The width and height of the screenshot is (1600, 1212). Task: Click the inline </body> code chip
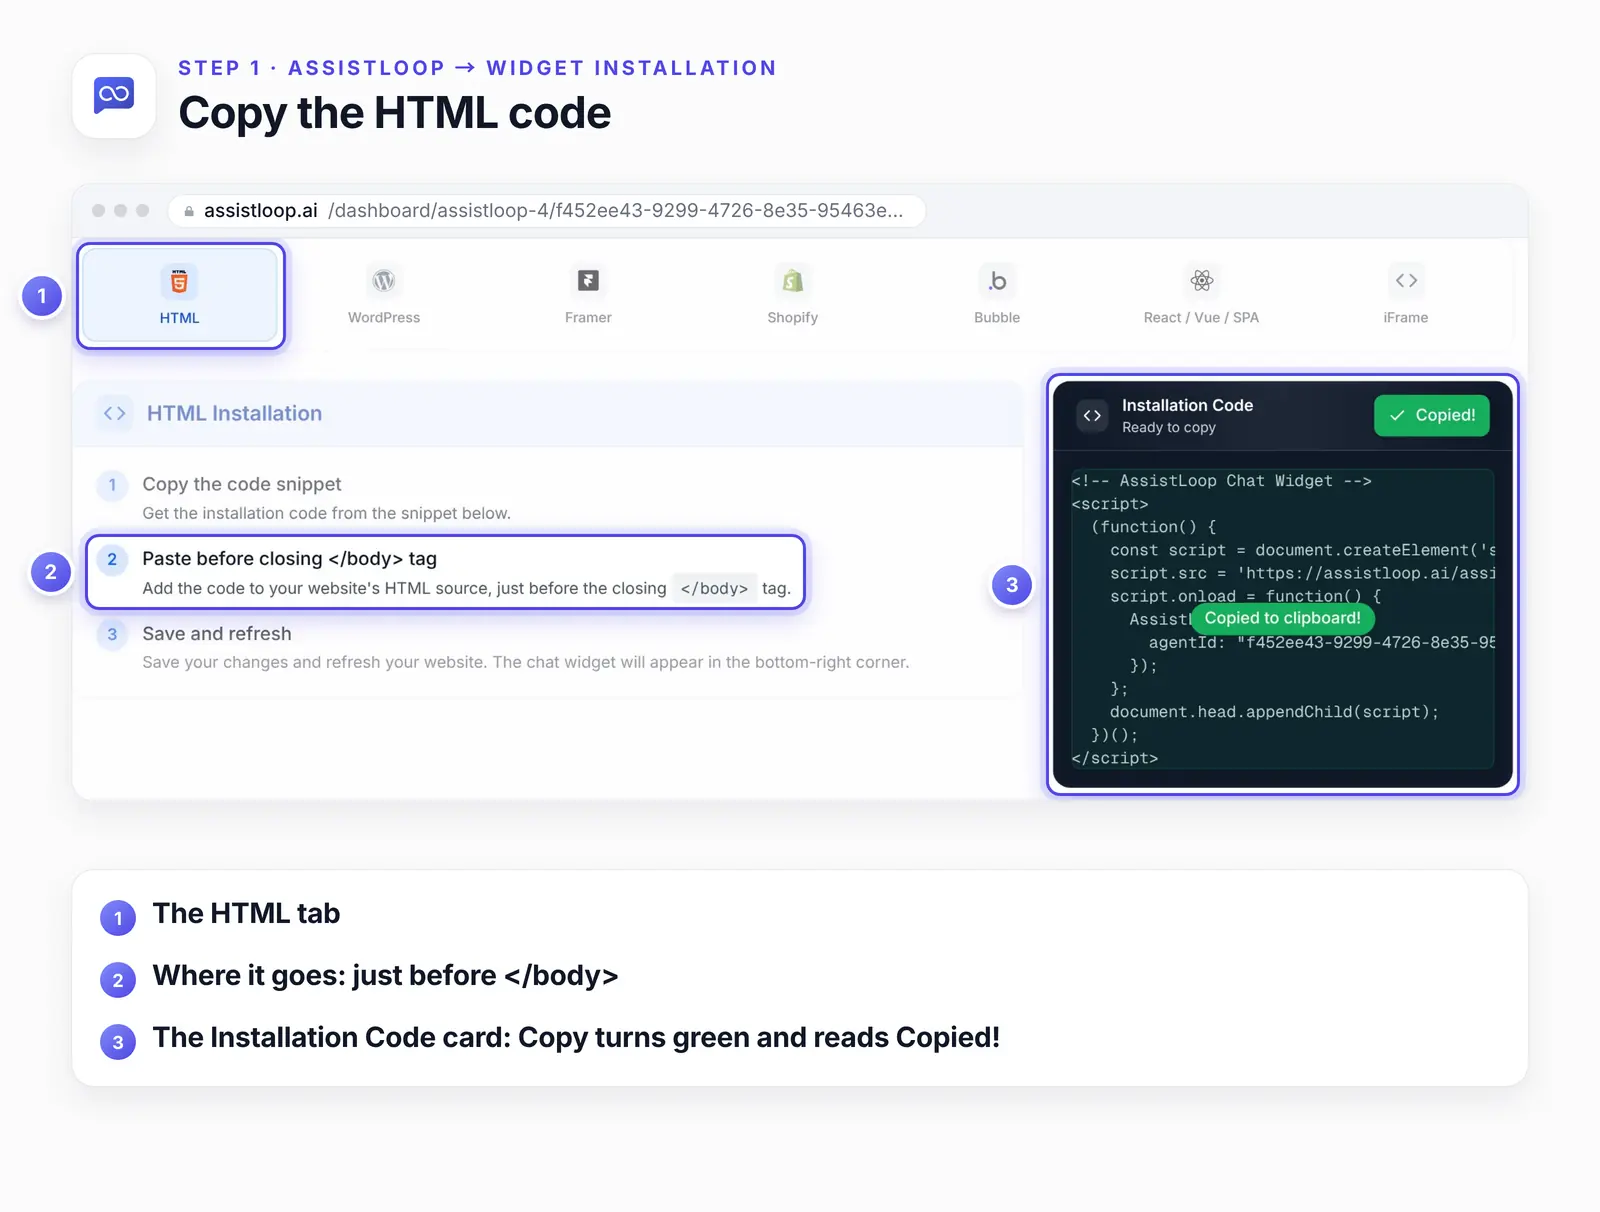714,588
